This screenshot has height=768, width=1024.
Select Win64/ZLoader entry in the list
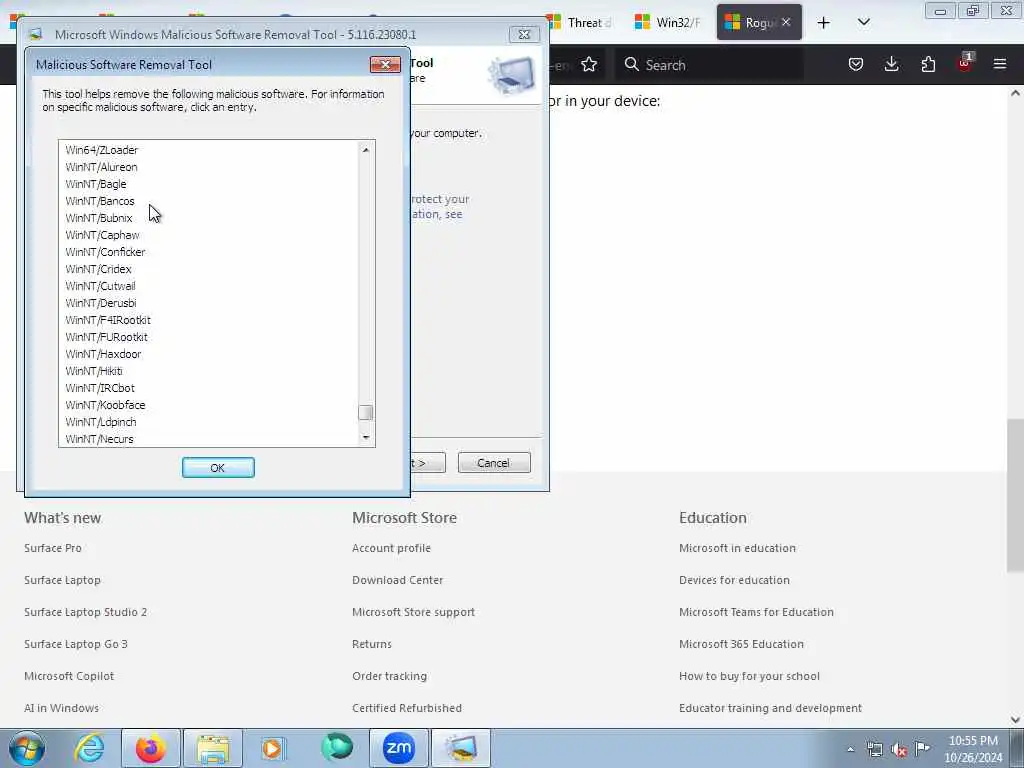pos(102,150)
